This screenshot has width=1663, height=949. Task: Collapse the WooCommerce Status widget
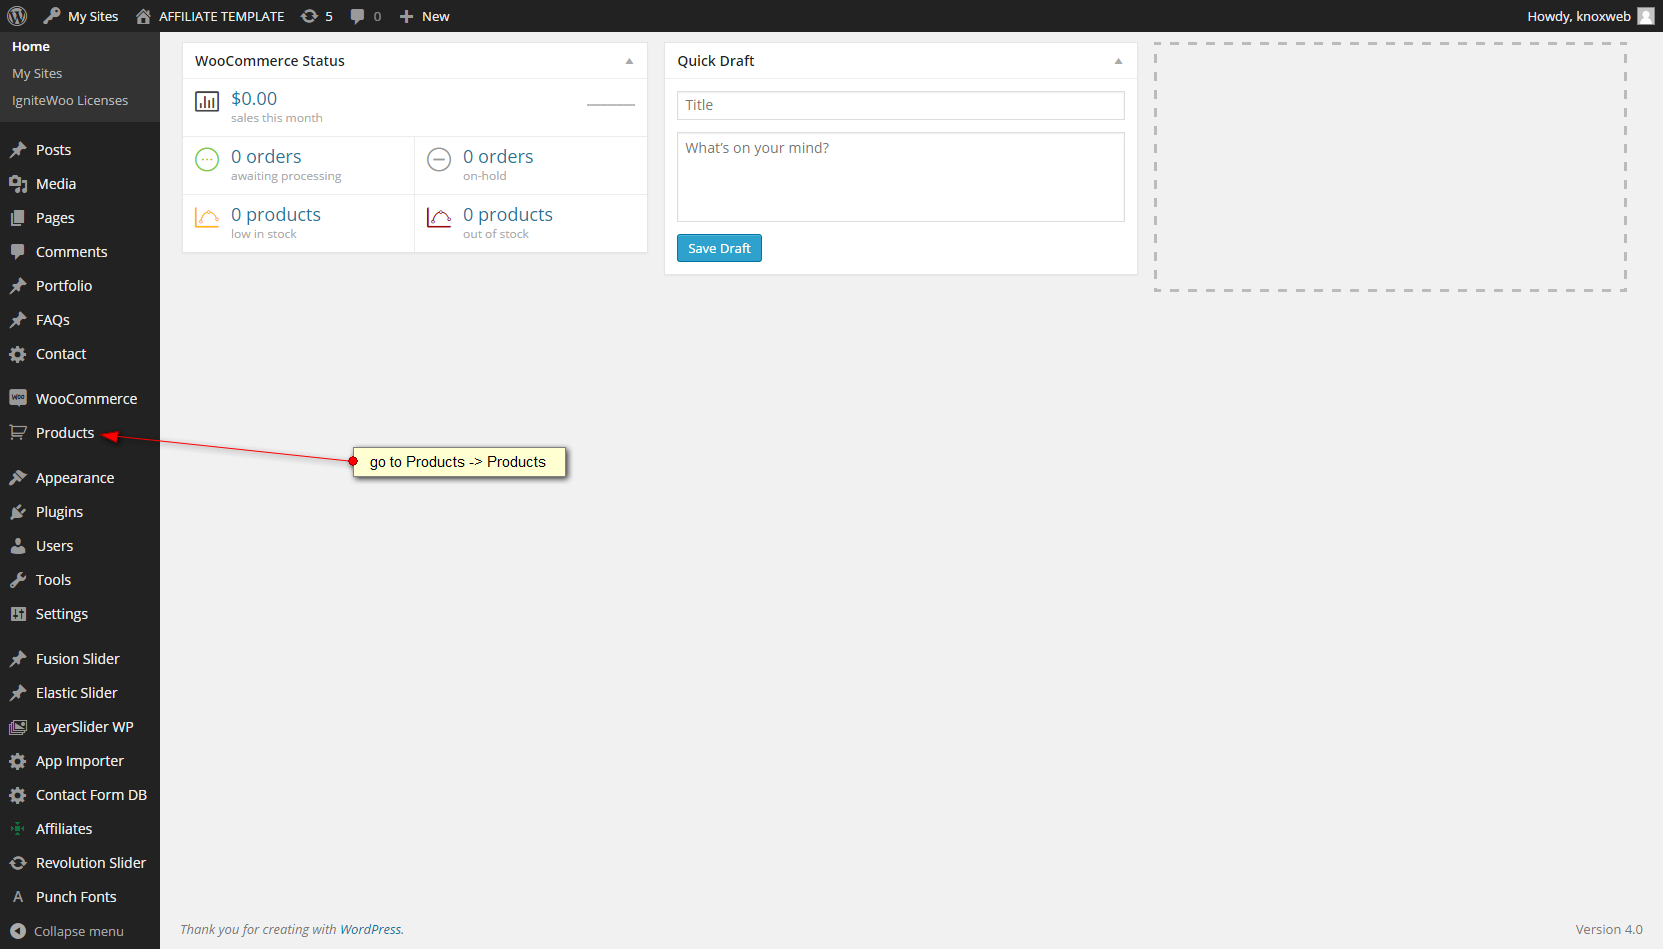coord(629,61)
